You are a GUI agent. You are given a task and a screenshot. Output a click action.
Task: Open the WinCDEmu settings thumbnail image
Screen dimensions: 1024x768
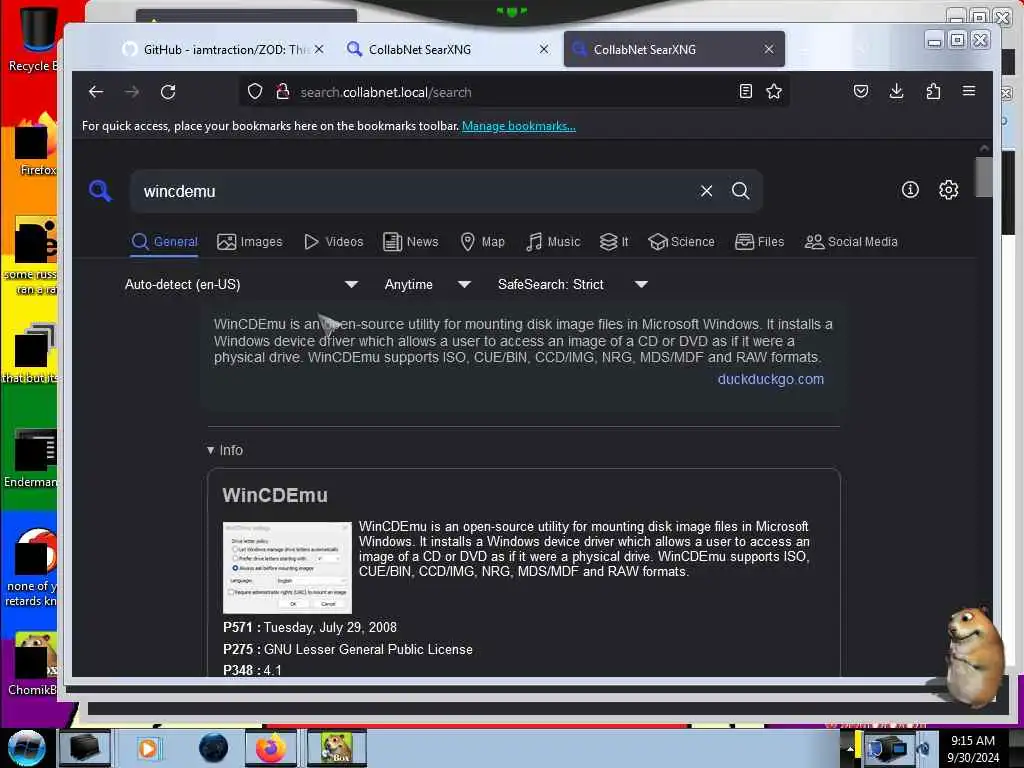(x=287, y=567)
